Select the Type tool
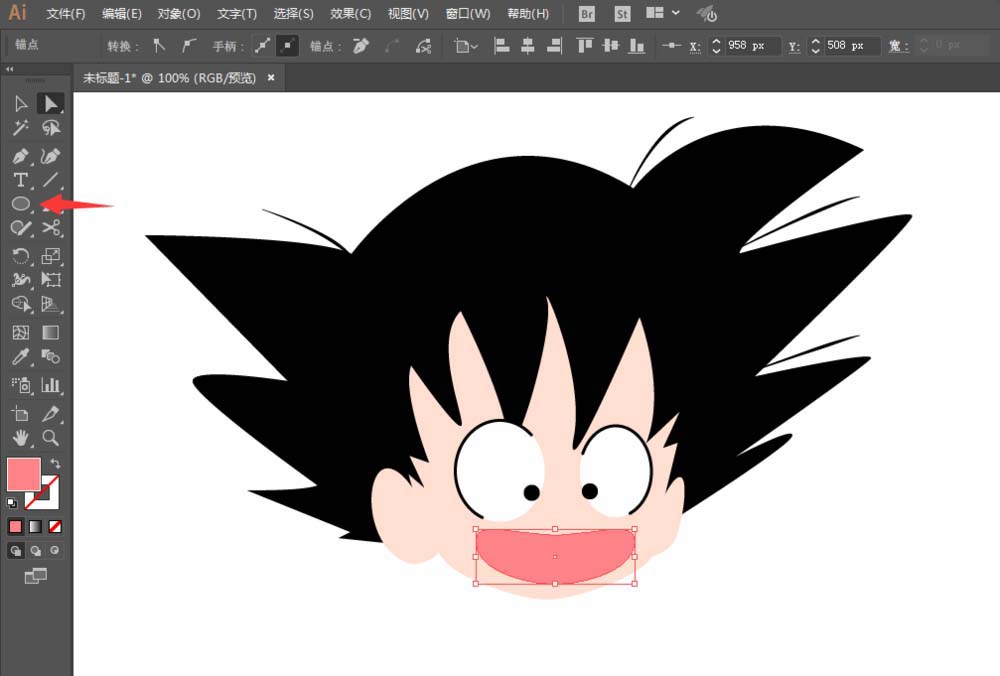The width and height of the screenshot is (1000, 676). [20, 180]
